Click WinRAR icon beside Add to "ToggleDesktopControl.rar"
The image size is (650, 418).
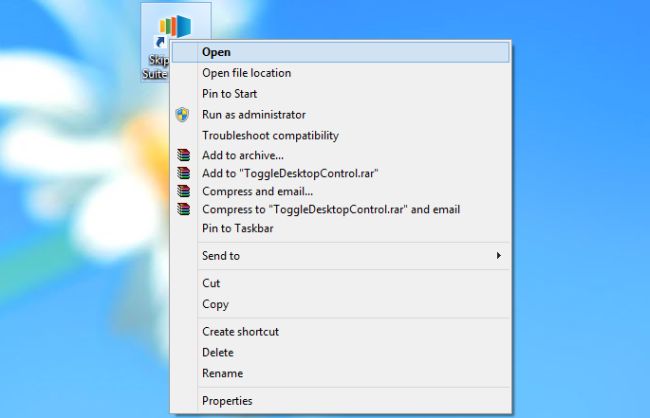184,173
